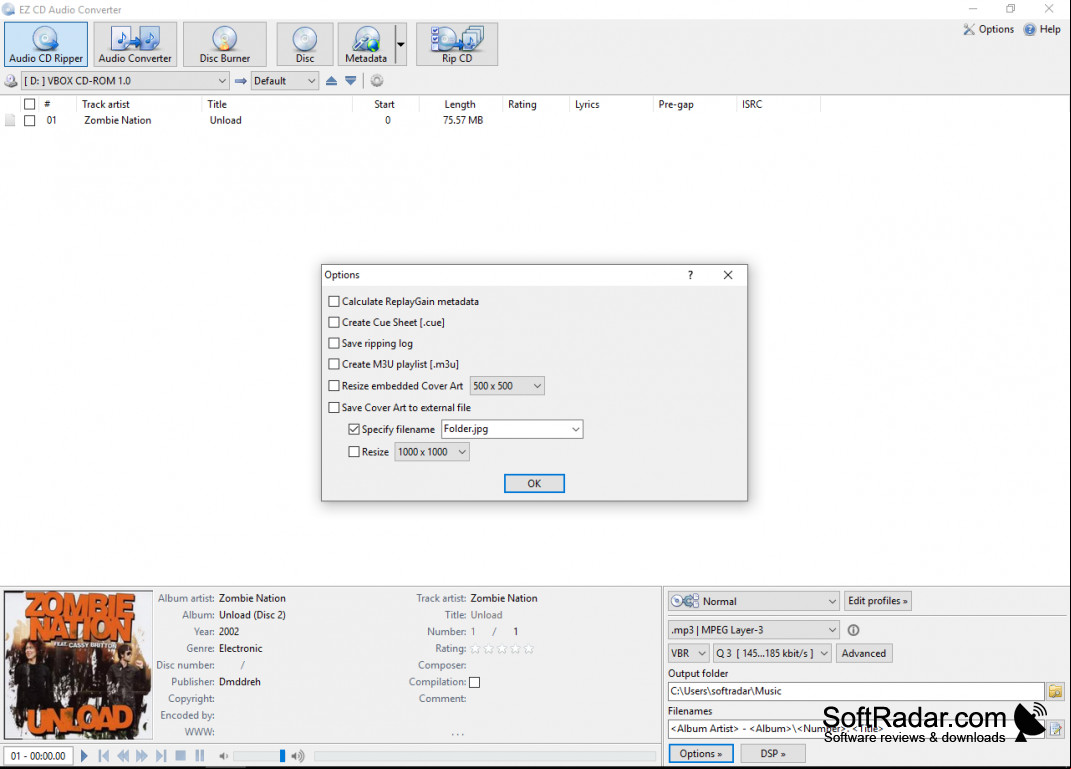Screen dimensions: 1071x769
Task: Open the Default drive profile dropdown
Action: coord(285,81)
